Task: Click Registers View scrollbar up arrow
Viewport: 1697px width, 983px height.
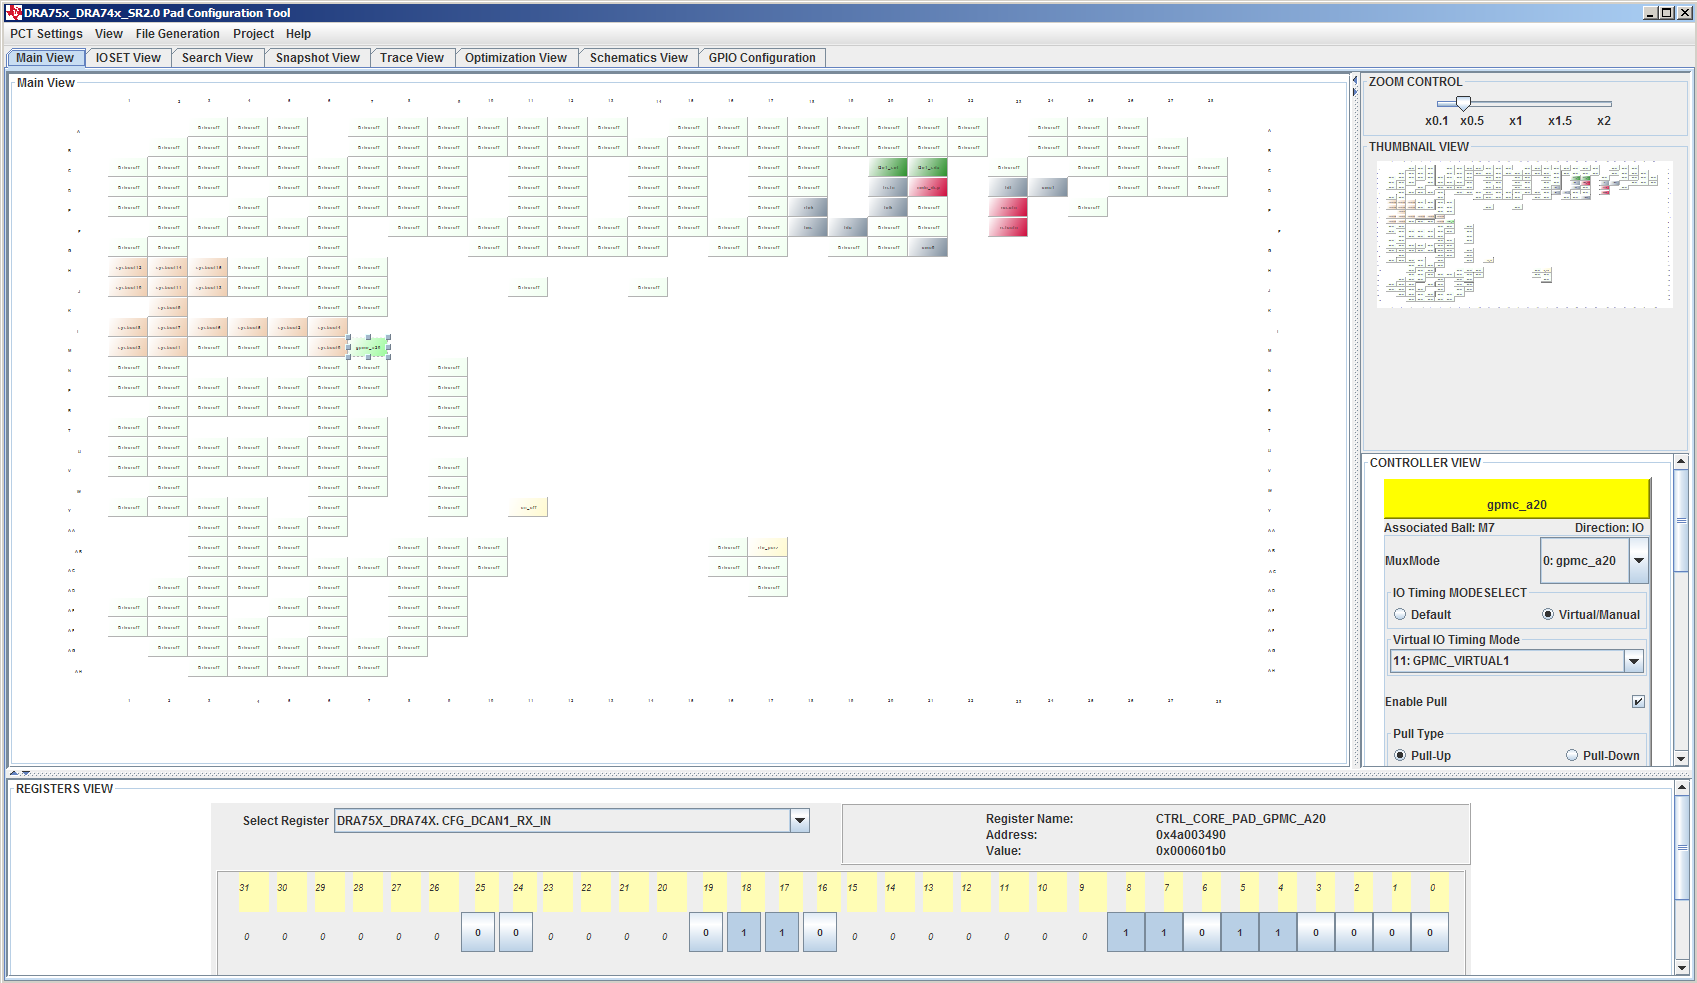Action: coord(1682,789)
